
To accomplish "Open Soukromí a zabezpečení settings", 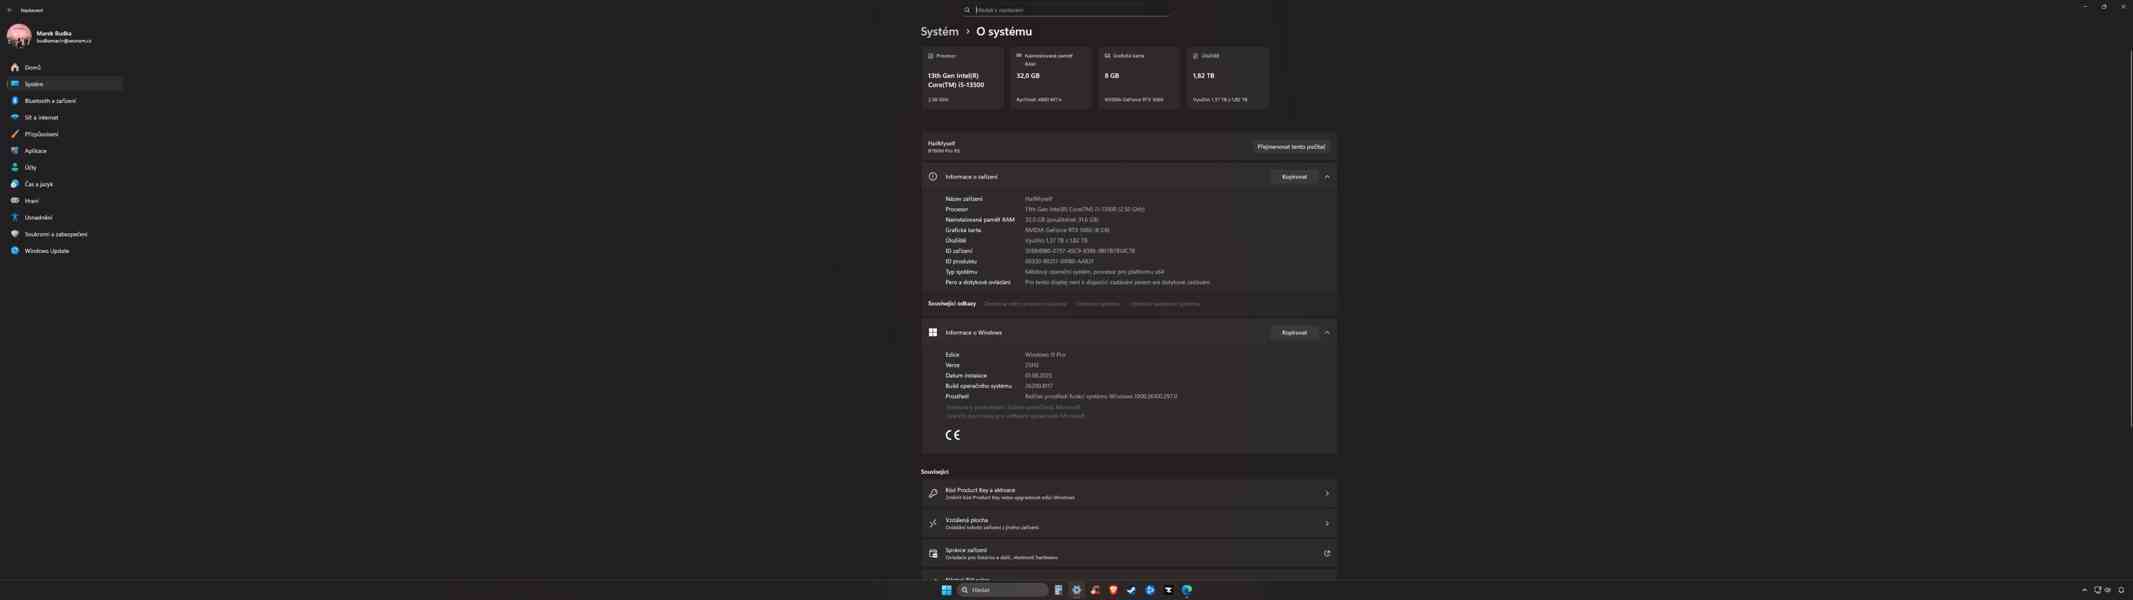I will (x=64, y=234).
